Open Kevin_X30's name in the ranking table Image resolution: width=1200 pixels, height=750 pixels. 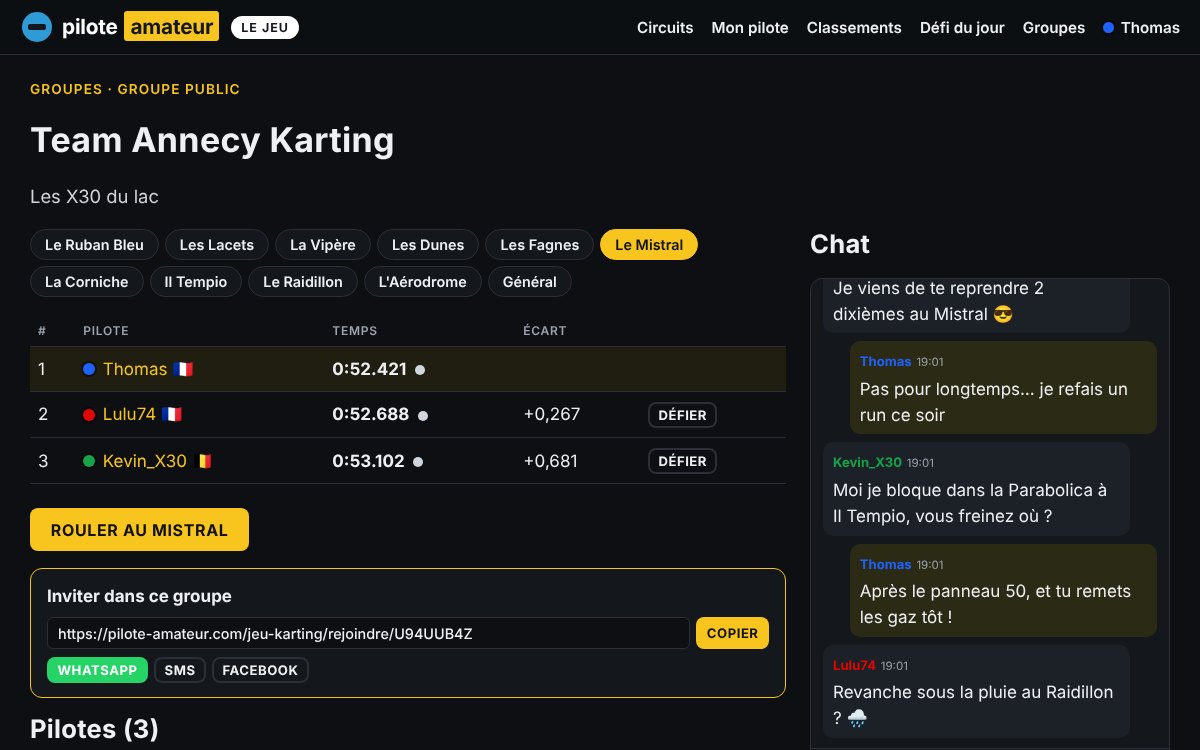point(145,461)
